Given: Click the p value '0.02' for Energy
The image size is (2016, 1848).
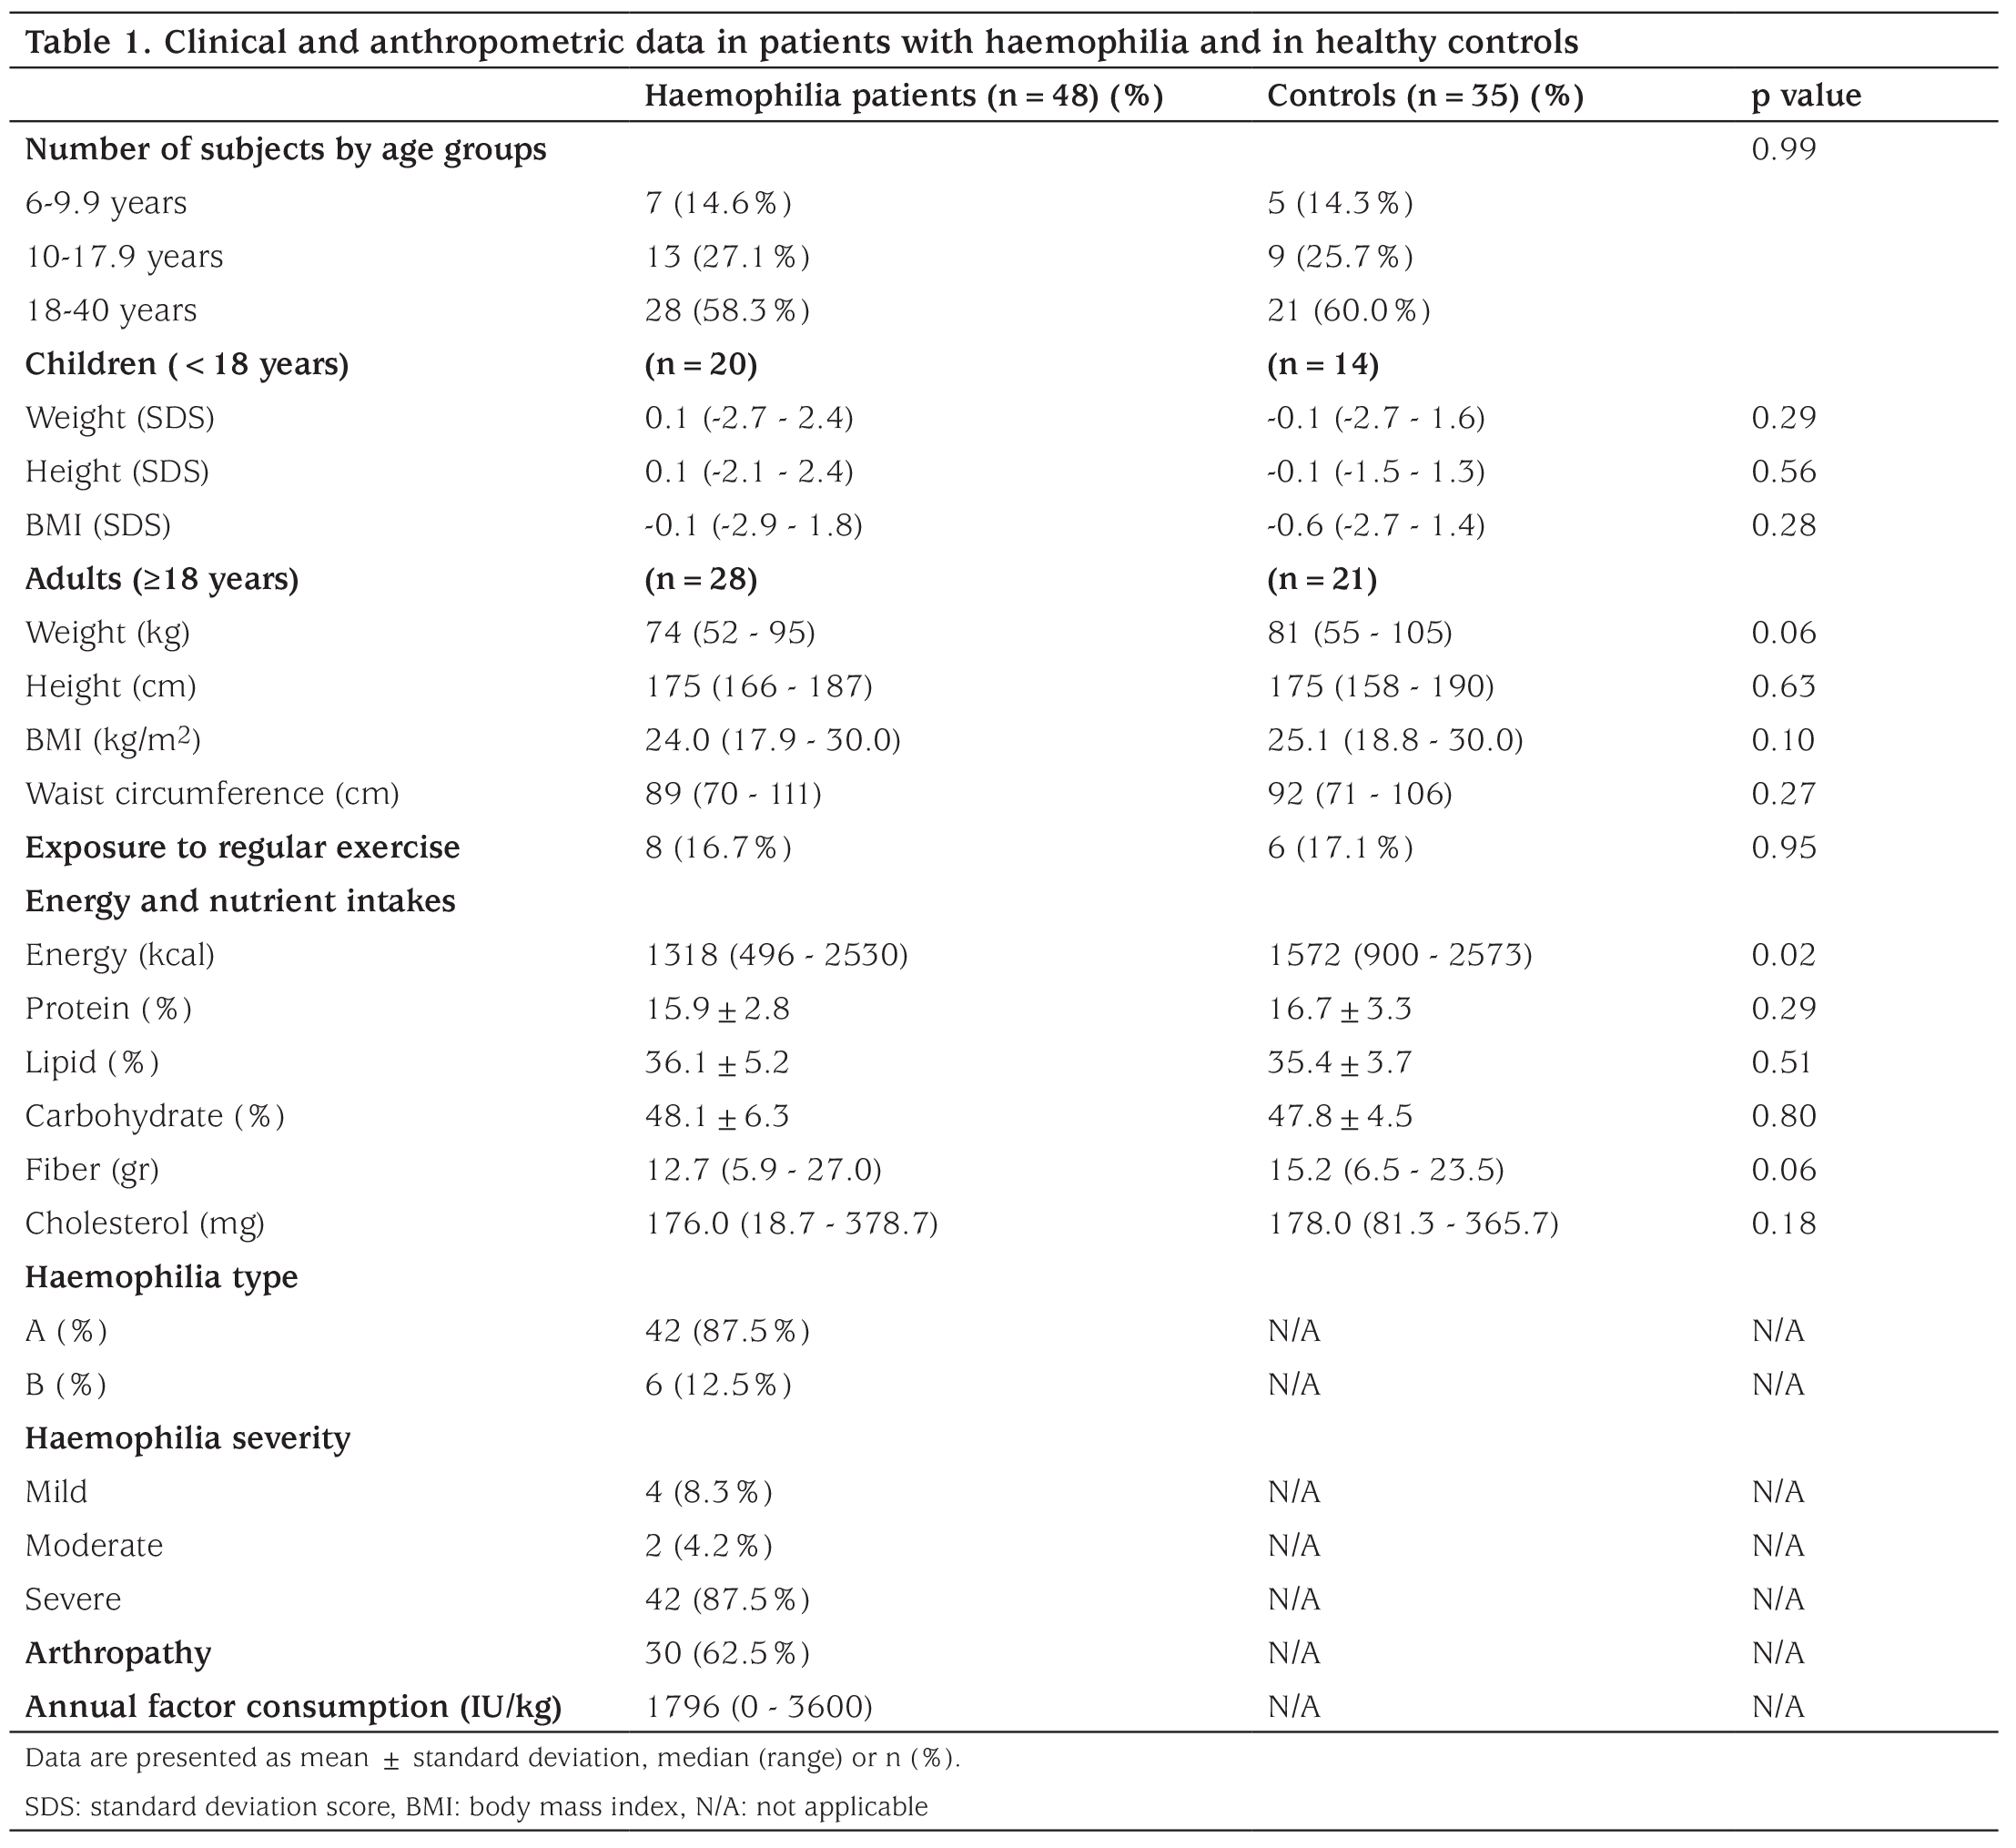Looking at the screenshot, I should tap(1783, 956).
